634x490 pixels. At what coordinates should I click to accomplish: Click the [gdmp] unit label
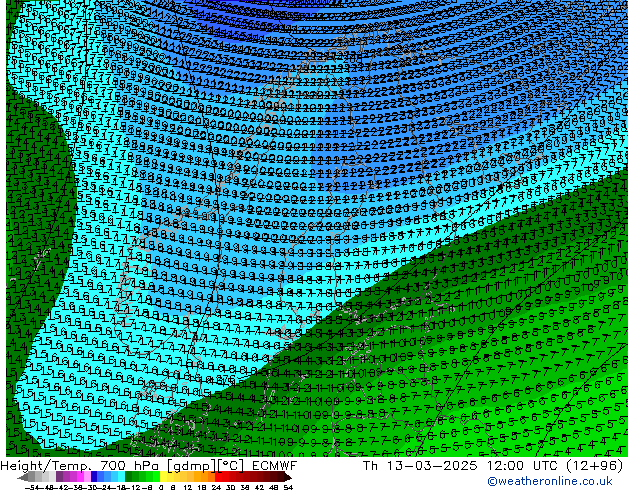(192, 466)
